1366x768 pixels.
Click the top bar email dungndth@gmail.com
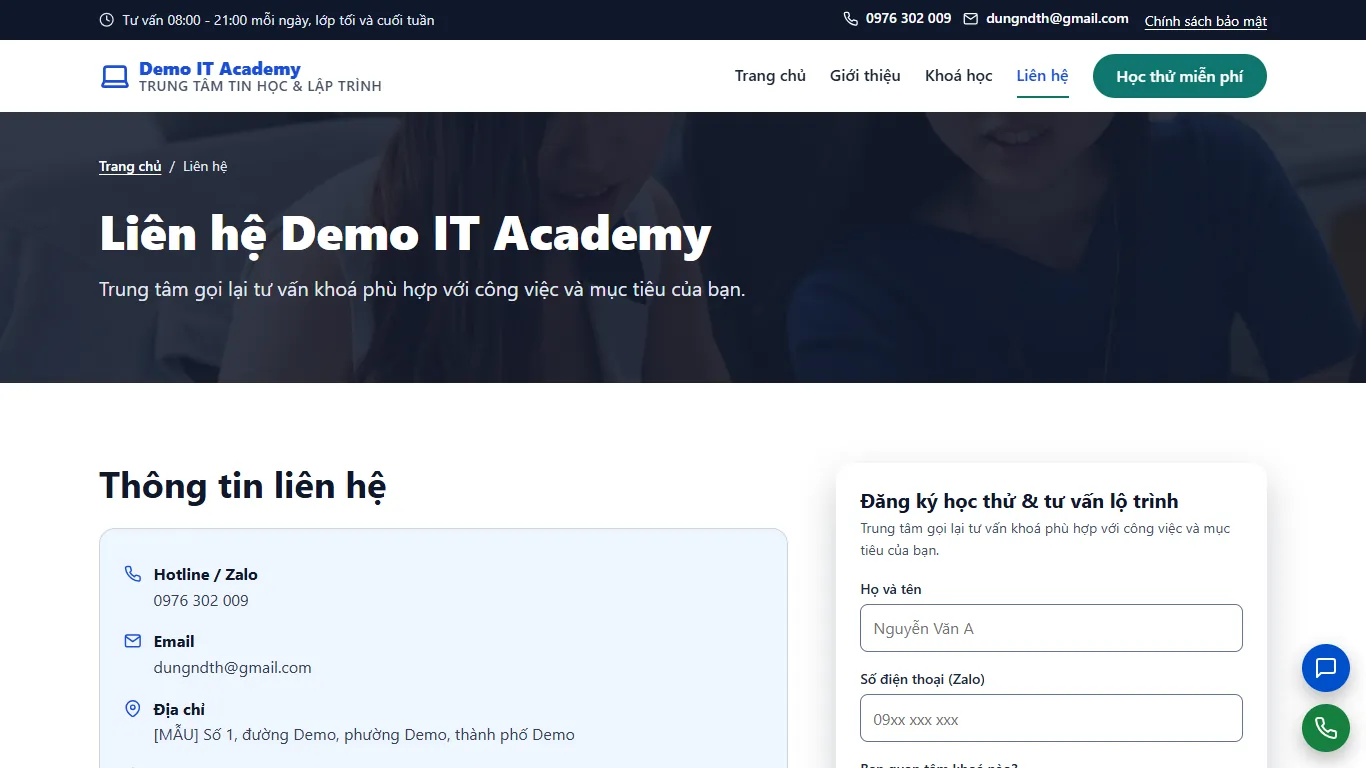1057,19
